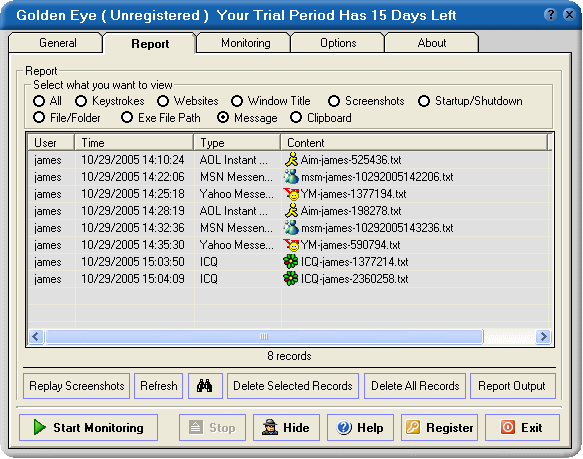Sort by the Time column header
The image size is (583, 459).
coord(134,142)
